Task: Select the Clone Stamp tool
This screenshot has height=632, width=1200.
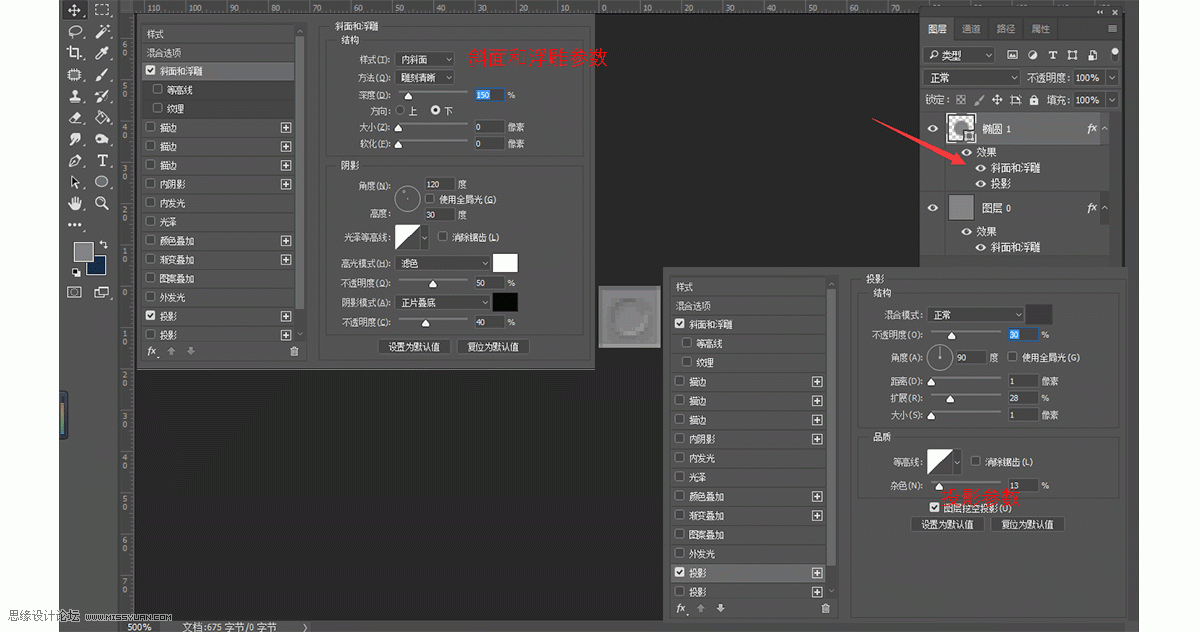Action: 75,97
